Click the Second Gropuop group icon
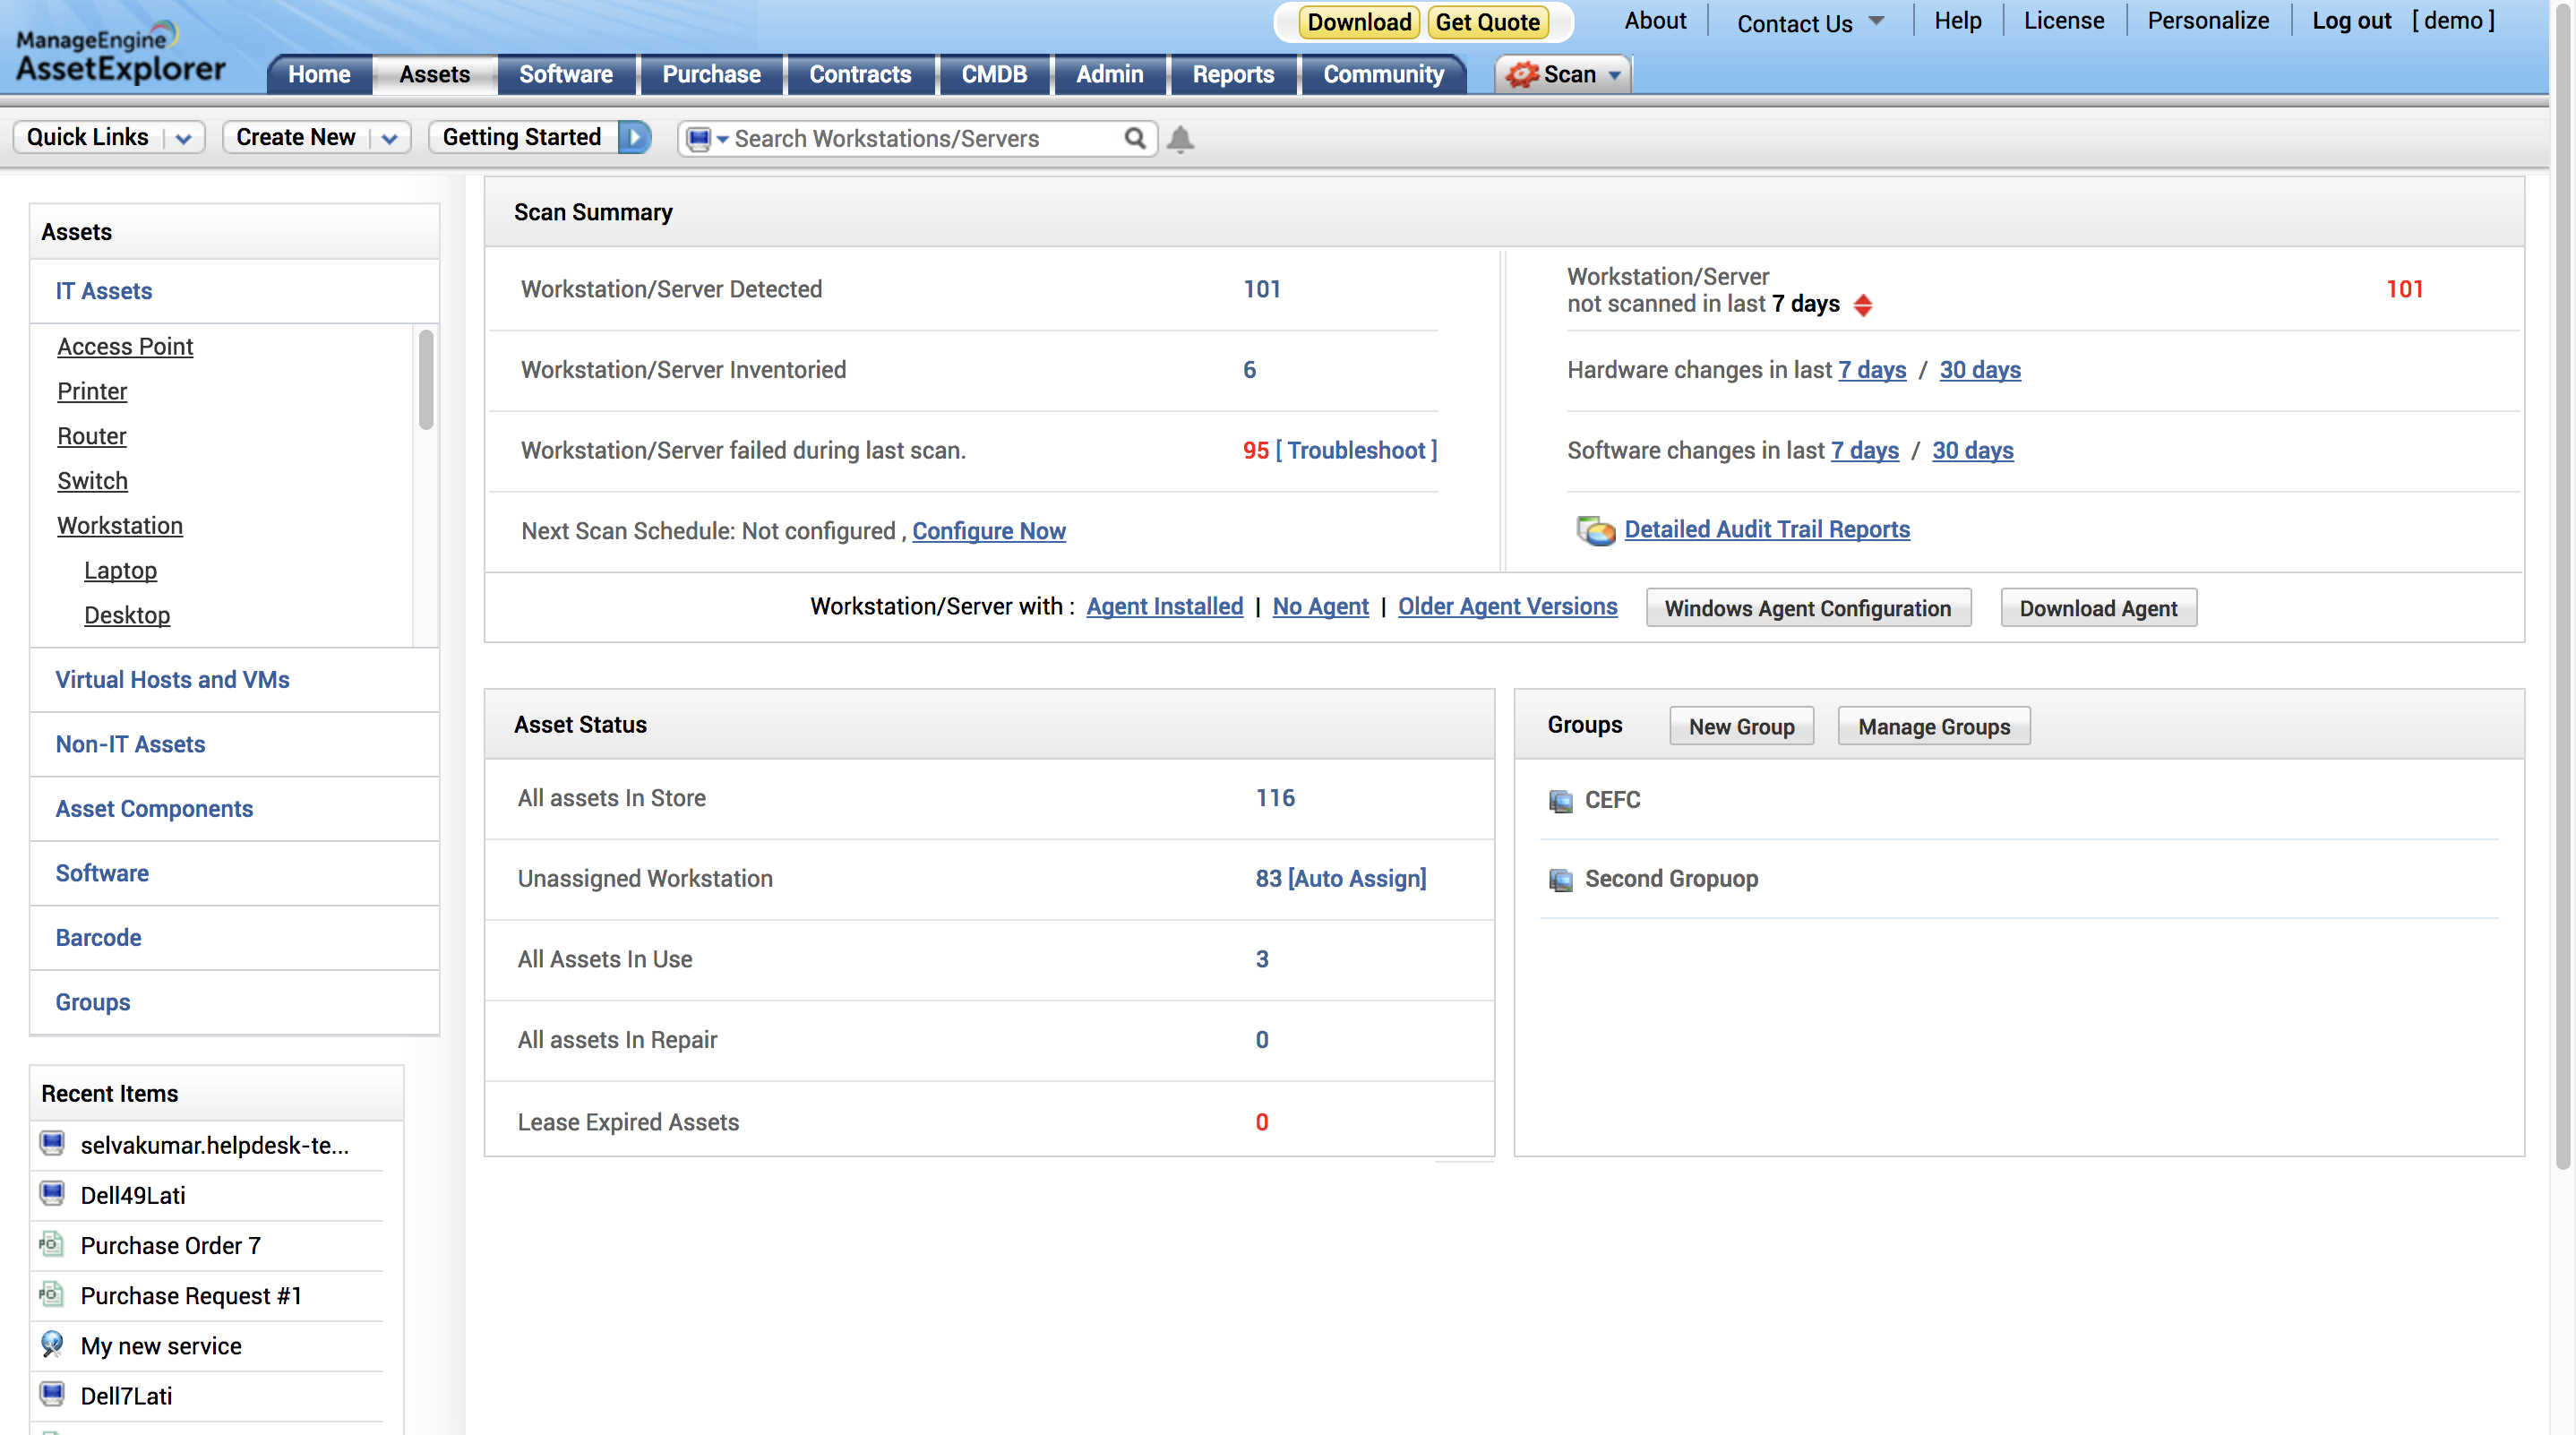Viewport: 2576px width, 1435px height. (x=1560, y=880)
